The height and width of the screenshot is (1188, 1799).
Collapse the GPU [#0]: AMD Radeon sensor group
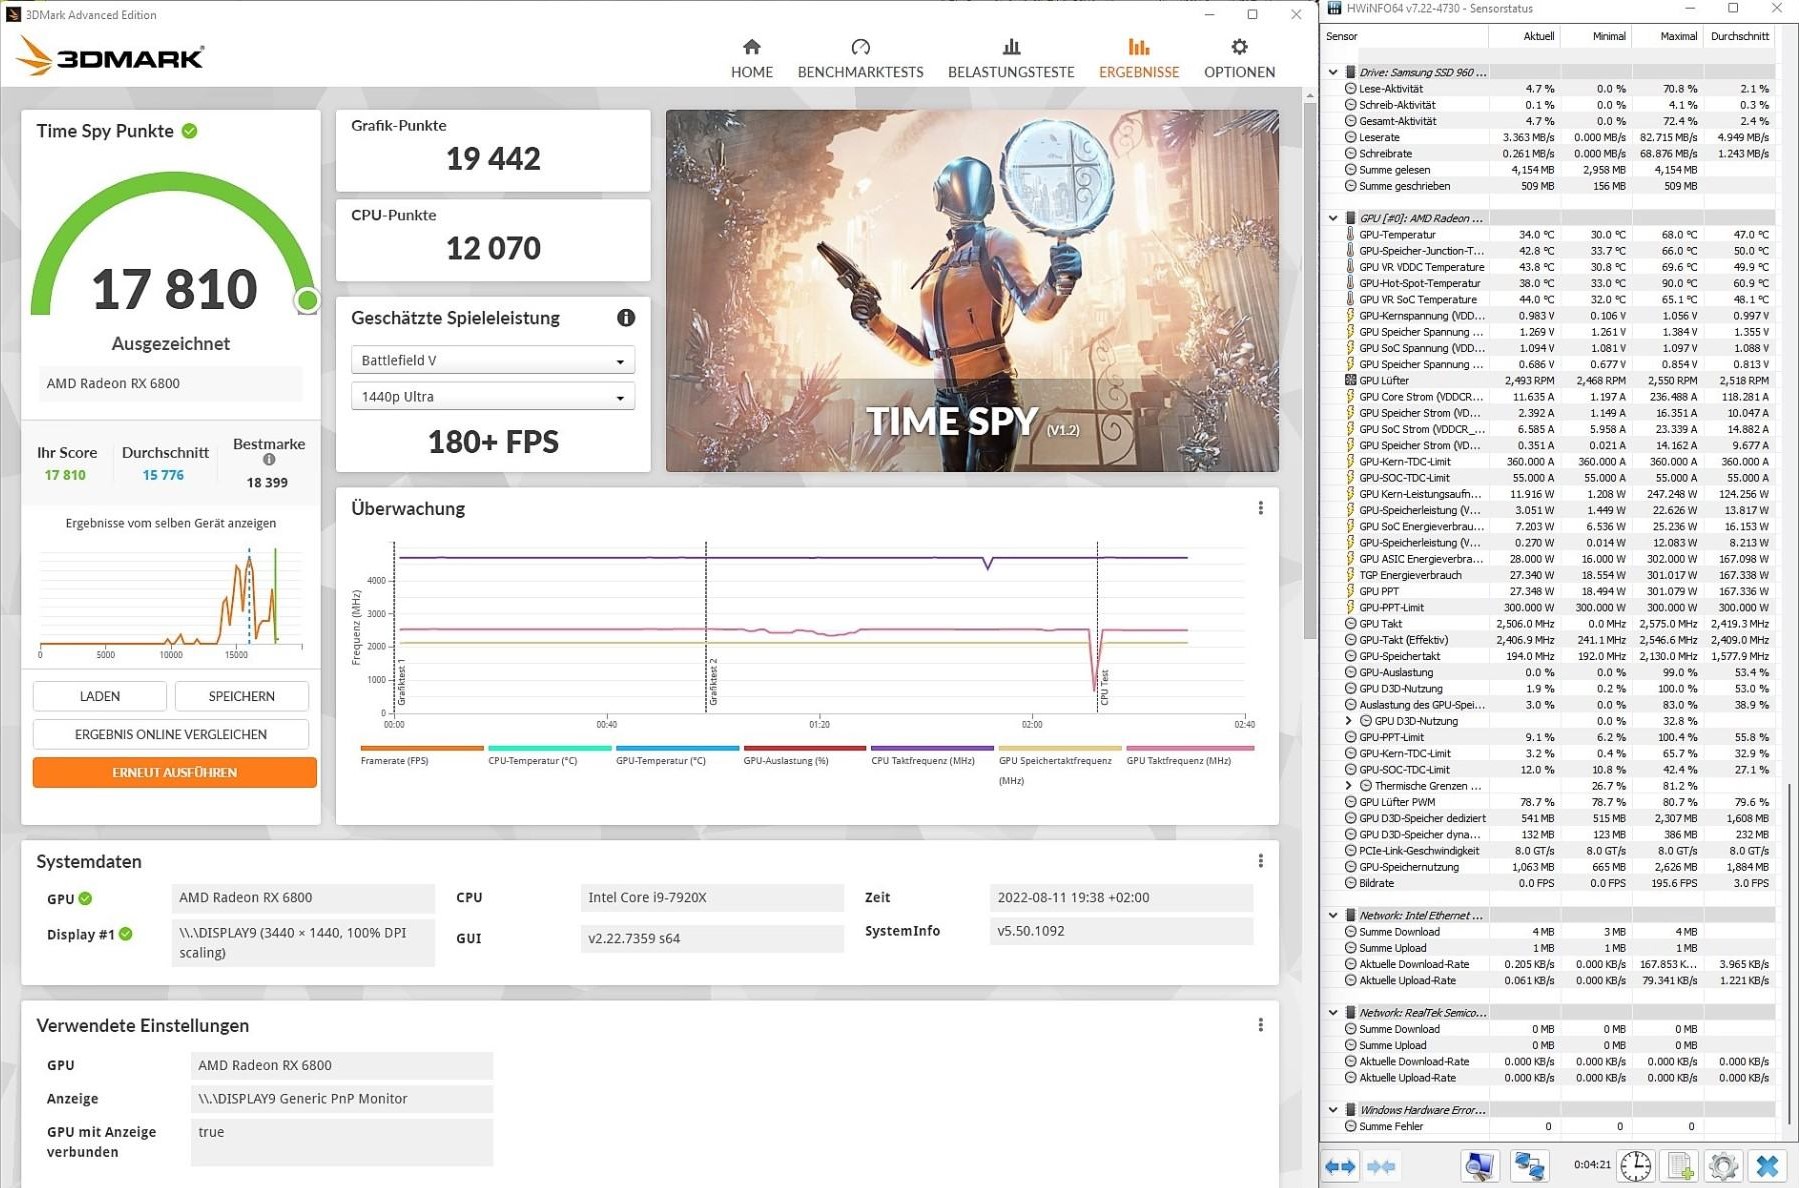[1333, 219]
